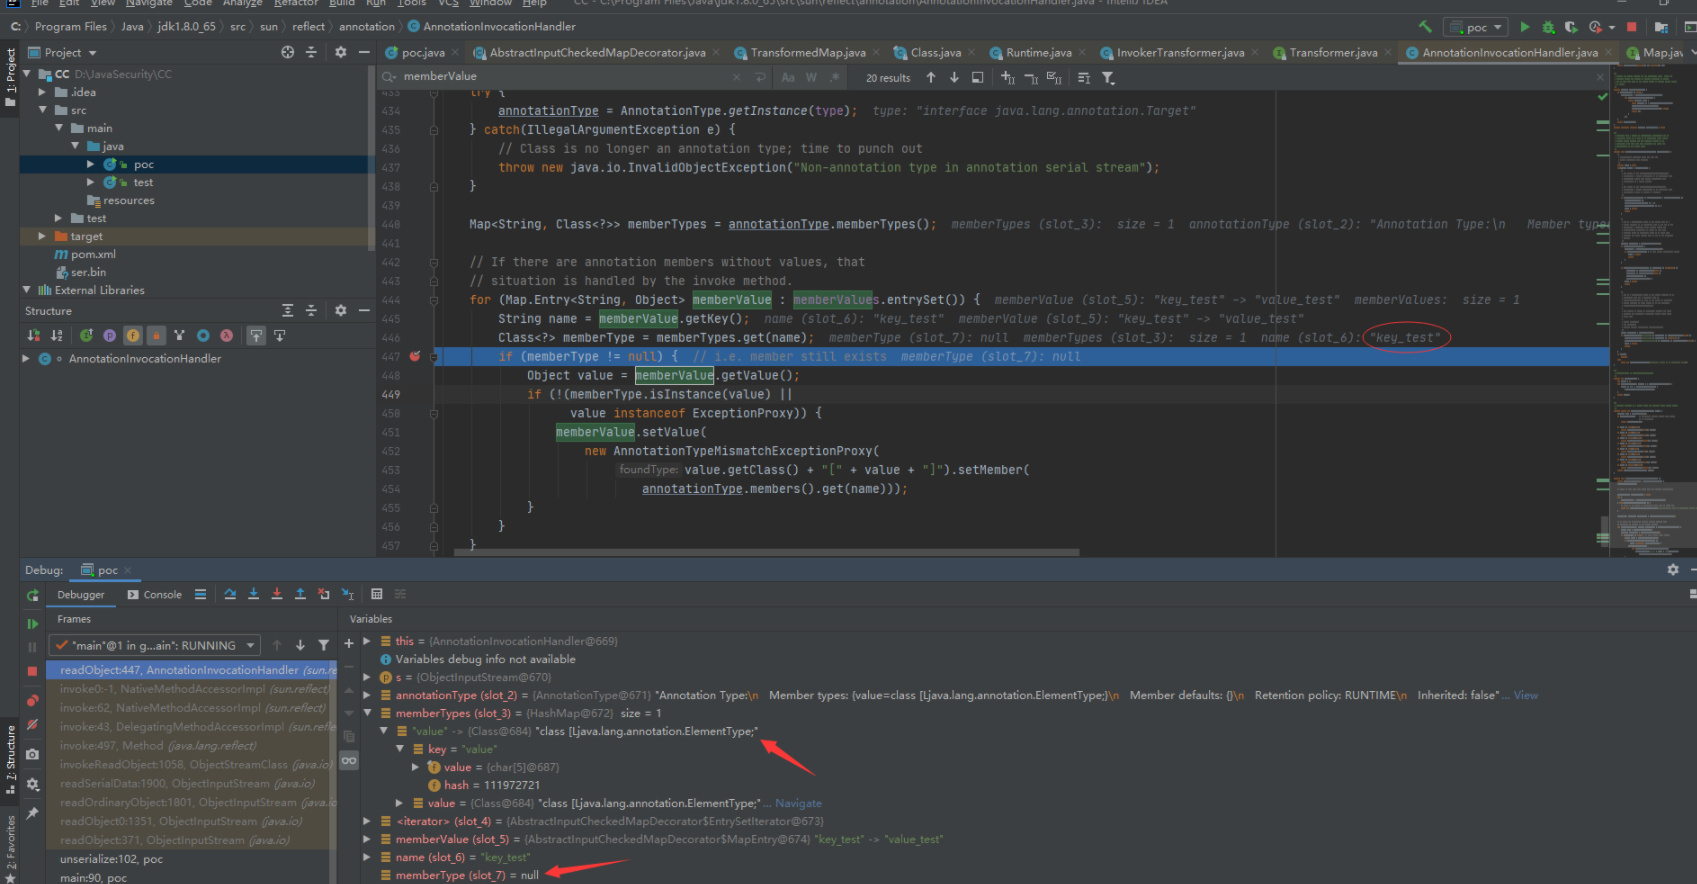Switch to TransformedMap.java tab
This screenshot has width=1697, height=884.
coord(808,52)
